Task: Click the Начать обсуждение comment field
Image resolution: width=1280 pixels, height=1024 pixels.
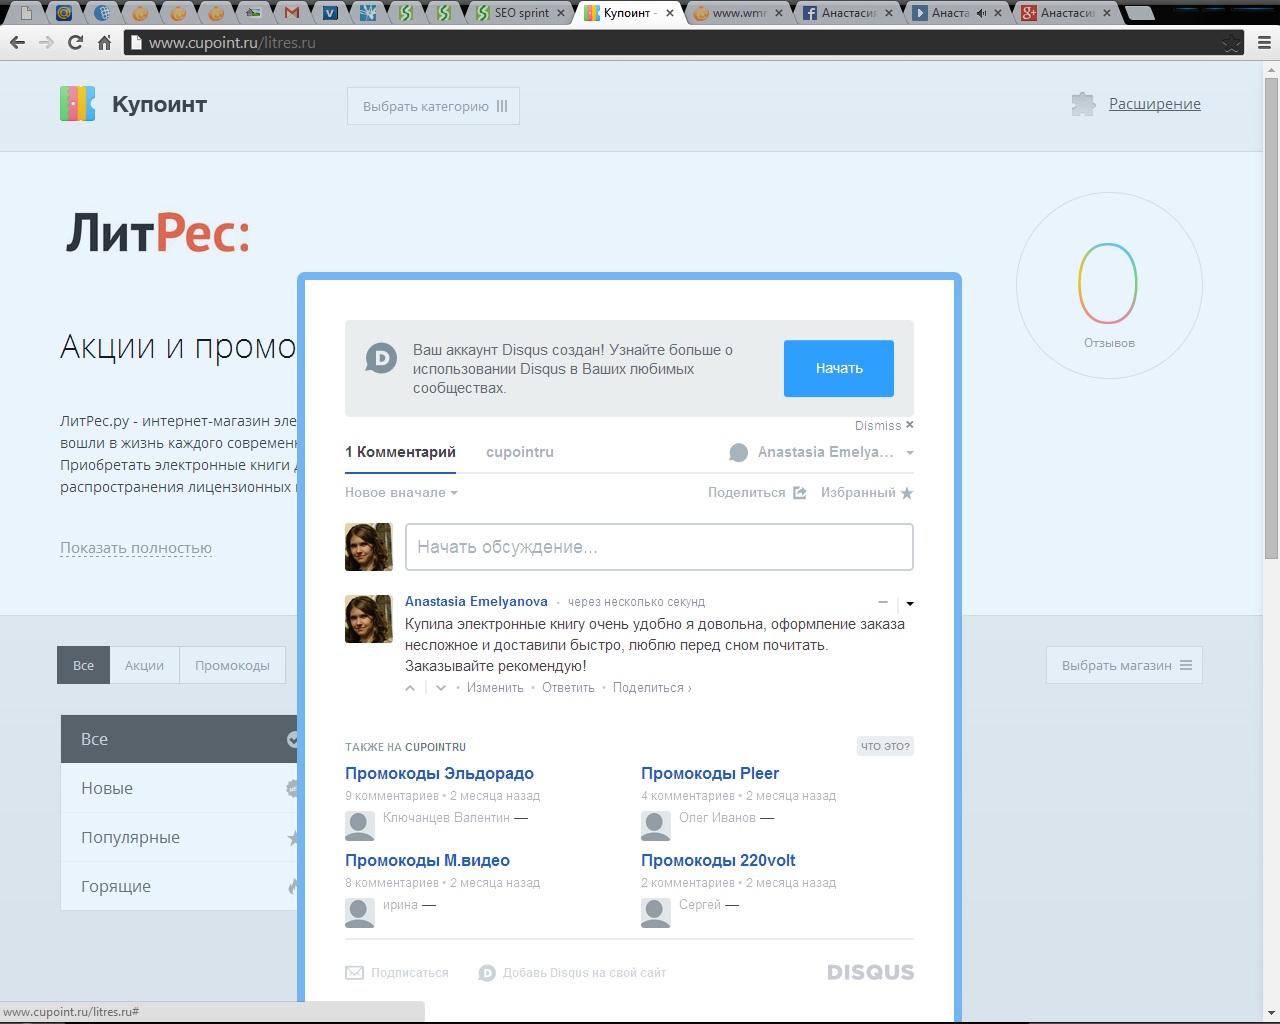Action: coord(659,547)
